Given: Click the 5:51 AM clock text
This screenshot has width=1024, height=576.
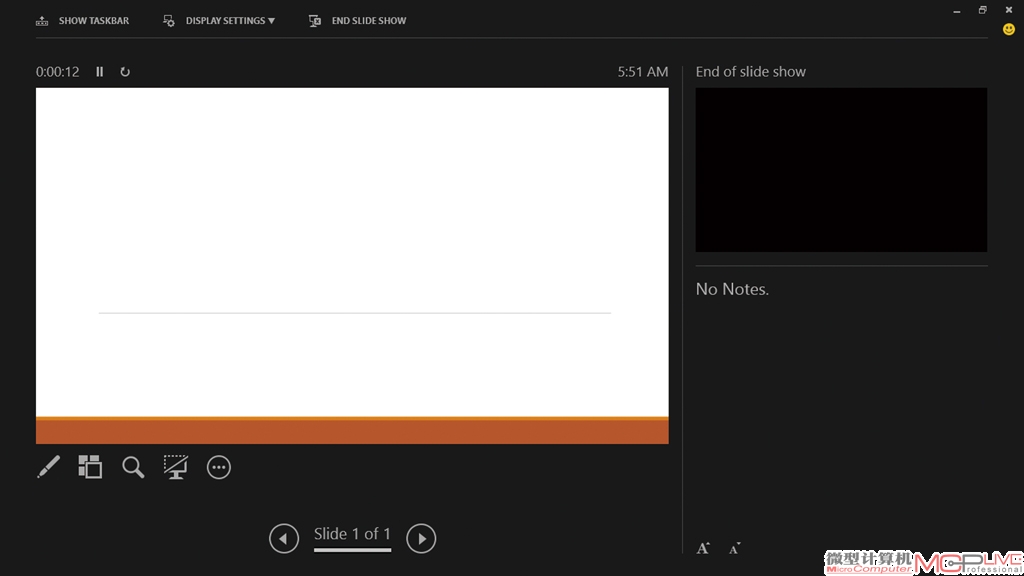Looking at the screenshot, I should (643, 72).
